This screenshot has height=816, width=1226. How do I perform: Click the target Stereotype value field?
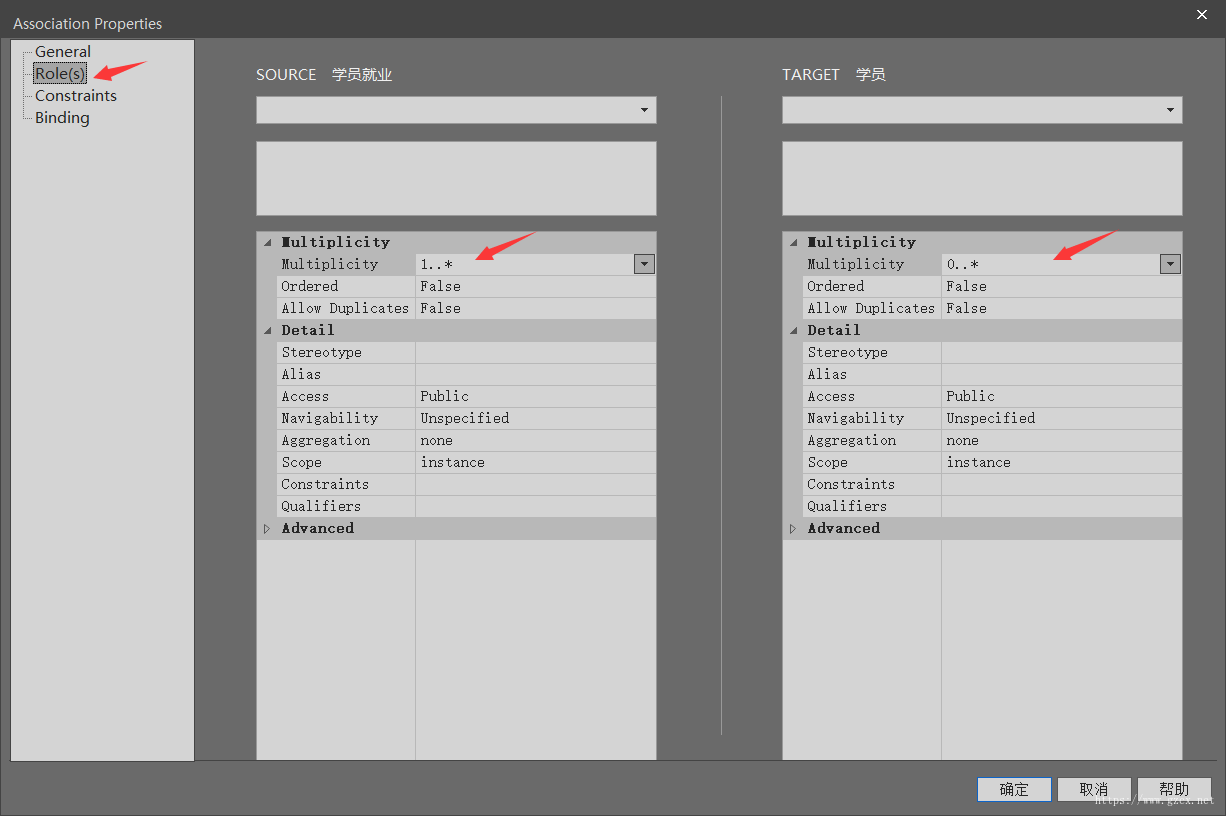click(x=1060, y=352)
